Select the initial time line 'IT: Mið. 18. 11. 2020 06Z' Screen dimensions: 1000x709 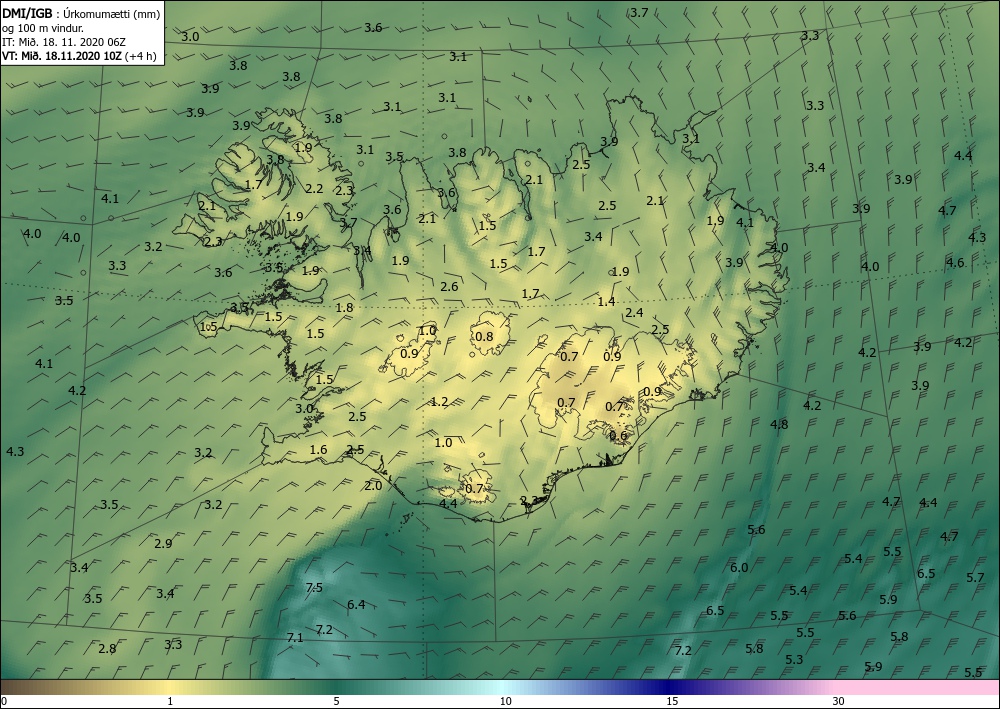[64, 42]
